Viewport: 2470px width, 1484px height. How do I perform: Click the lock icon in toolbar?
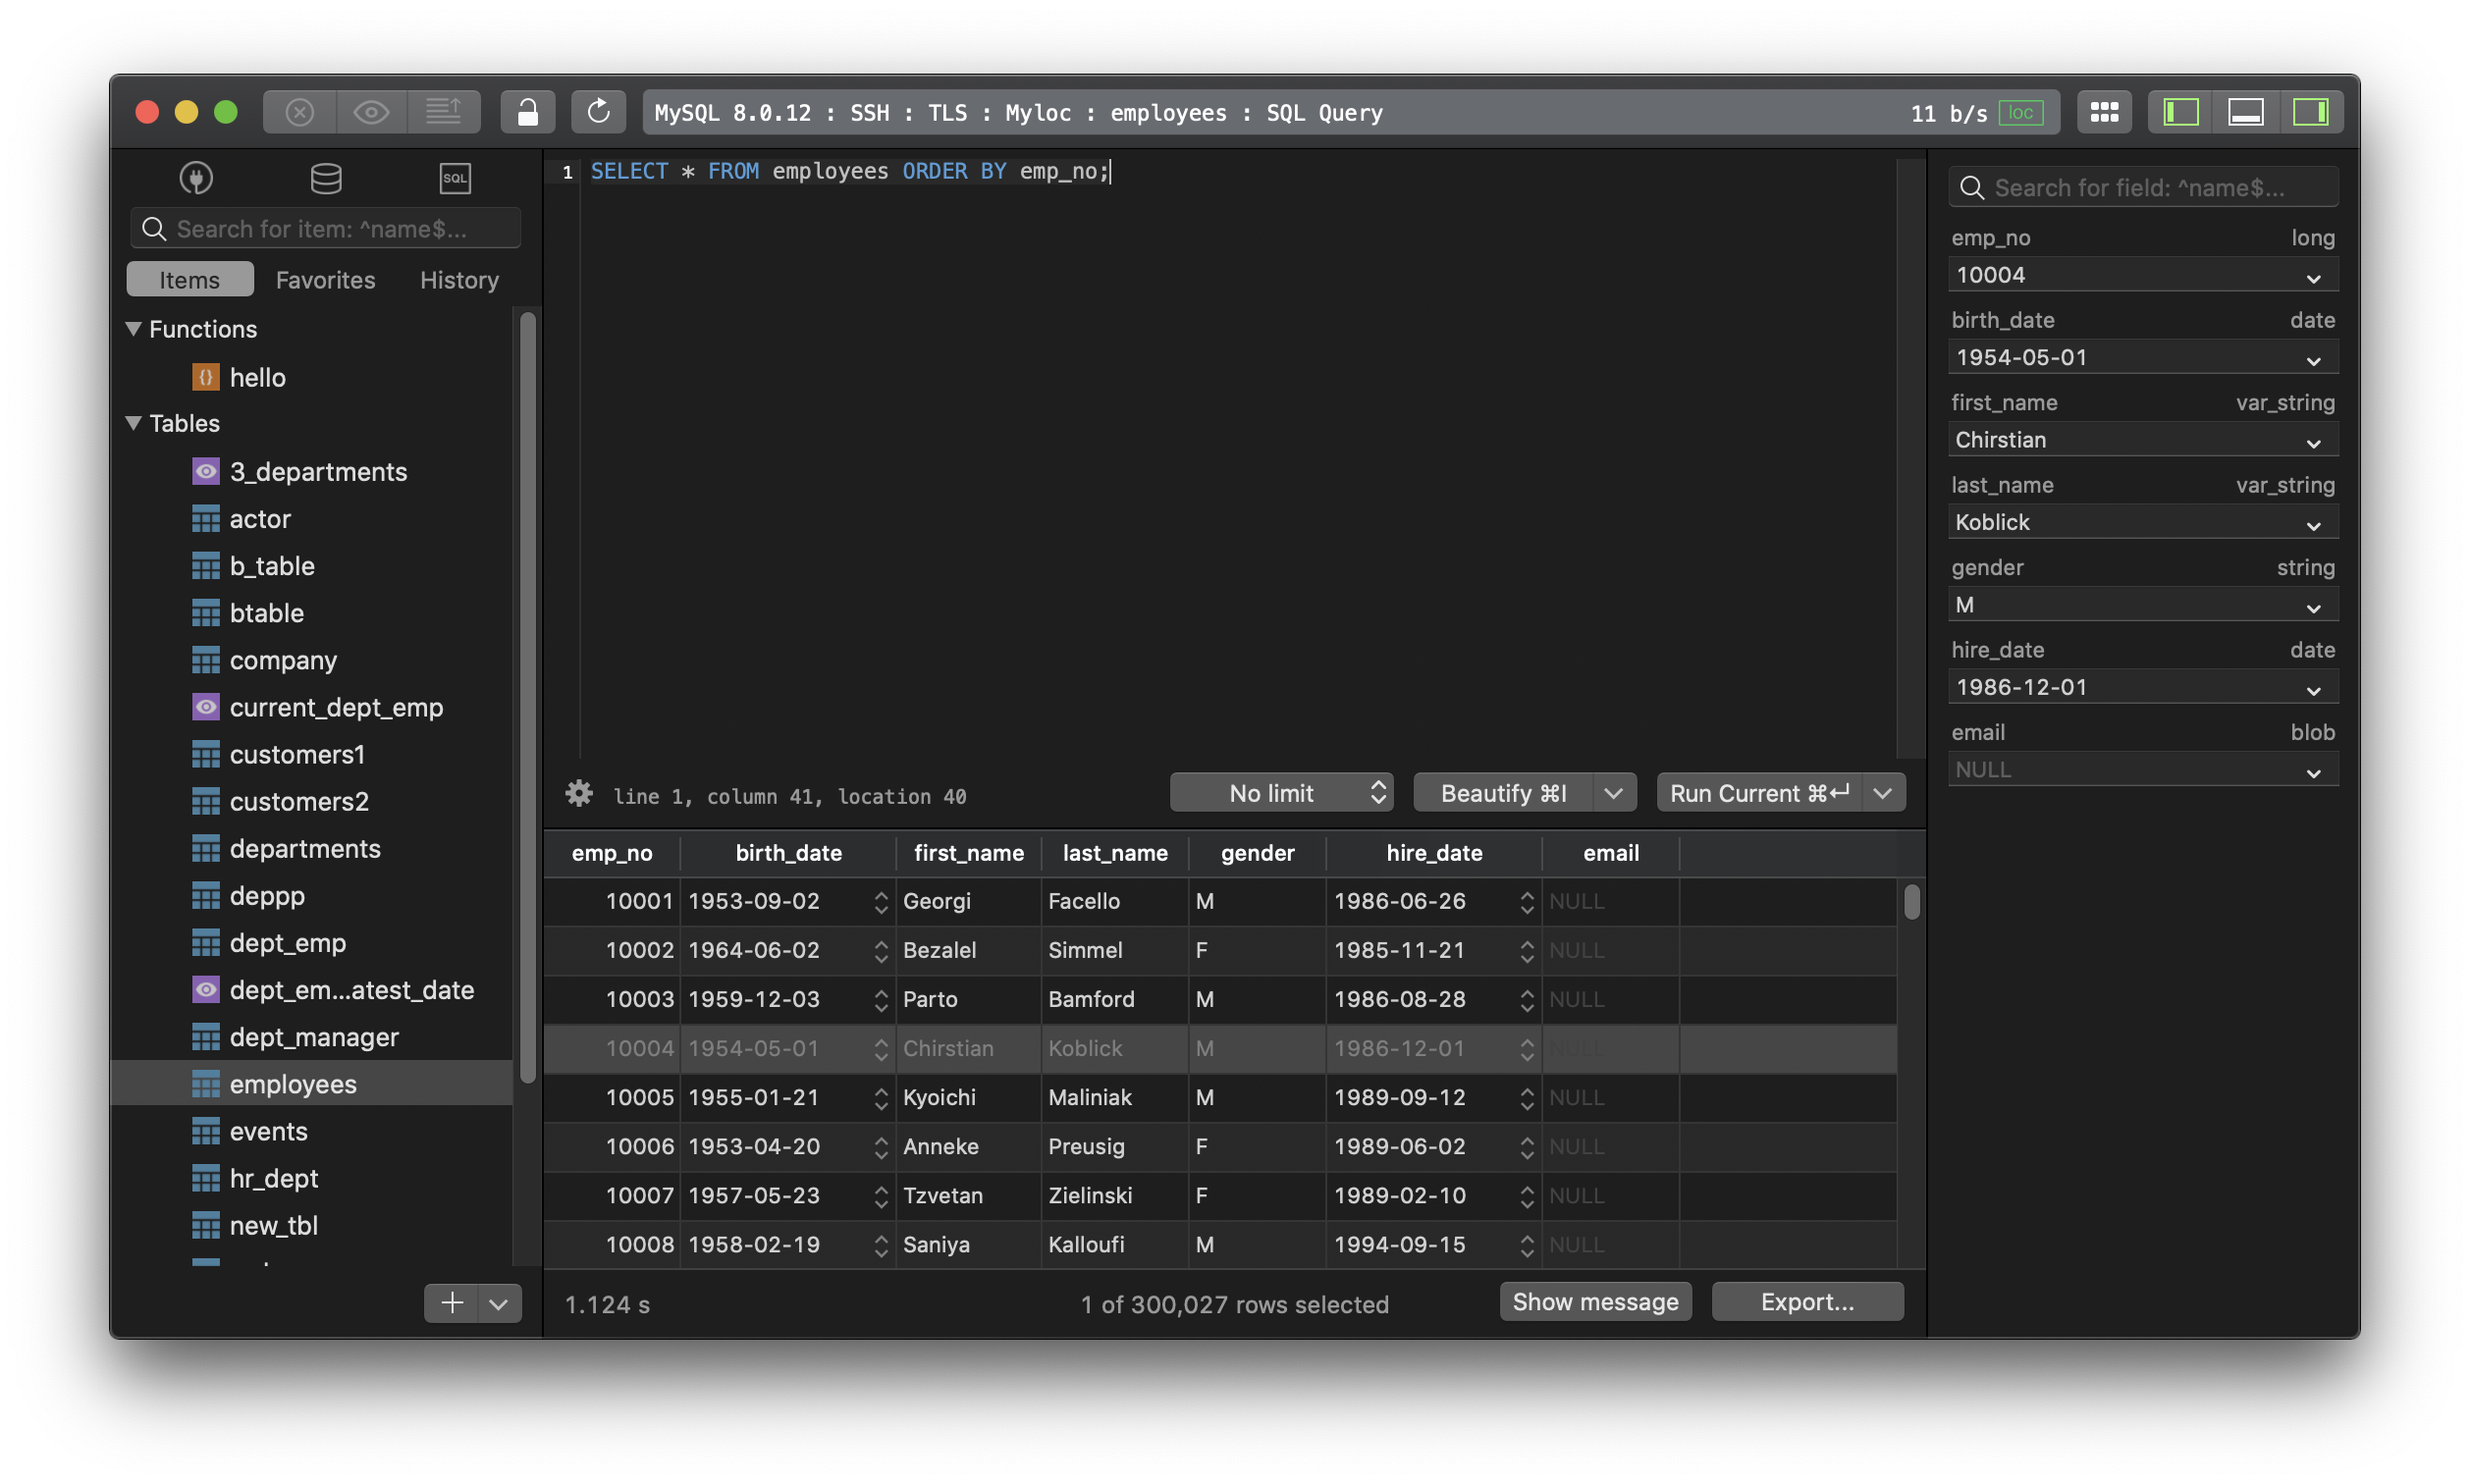(527, 112)
